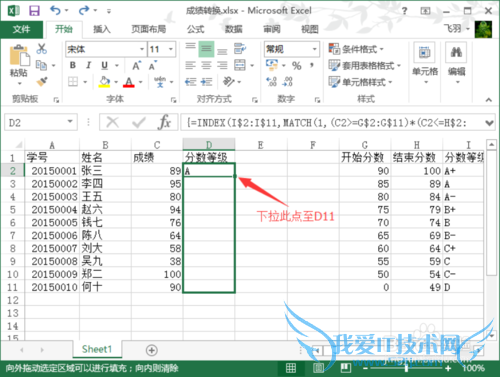Increase font size with the larger A icon
Screen dimensions: 500x377
[x=136, y=65]
